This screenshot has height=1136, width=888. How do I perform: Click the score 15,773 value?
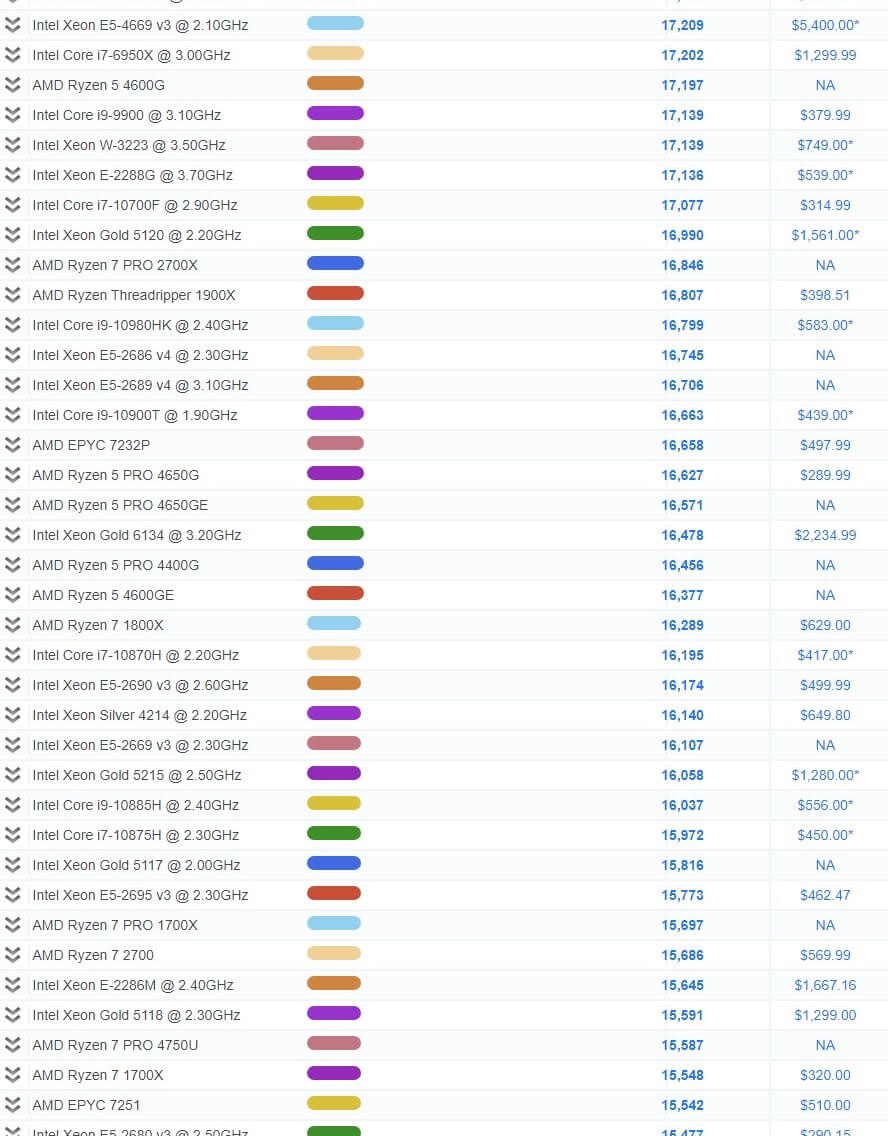pyautogui.click(x=682, y=895)
